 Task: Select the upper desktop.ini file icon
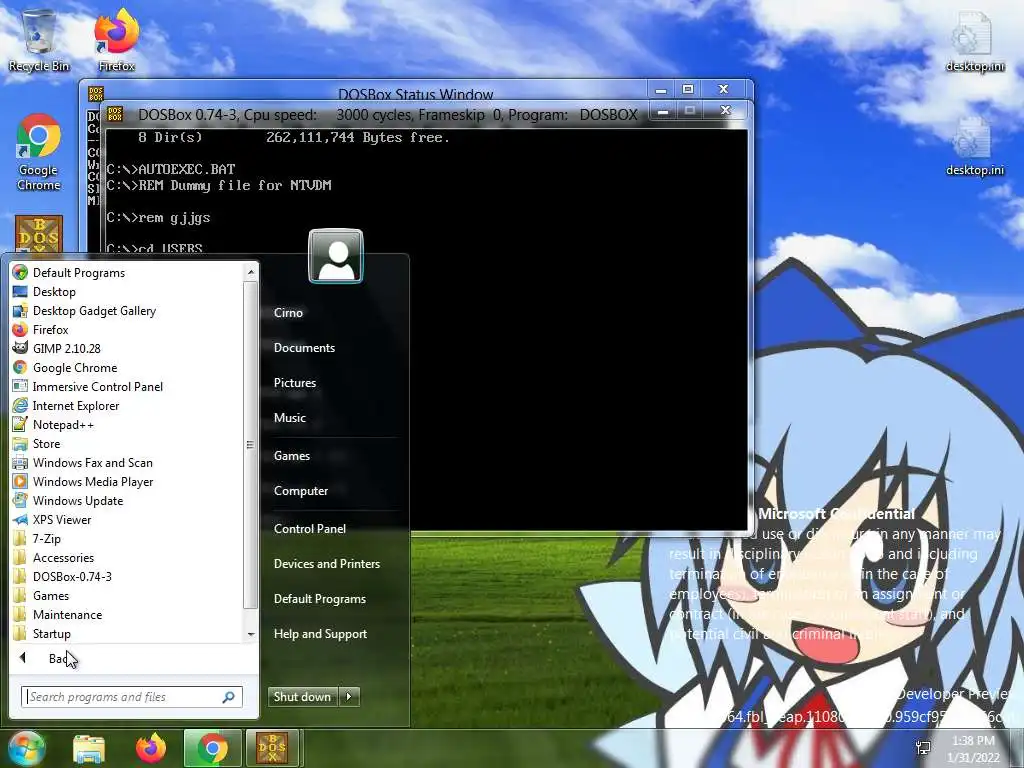[975, 42]
